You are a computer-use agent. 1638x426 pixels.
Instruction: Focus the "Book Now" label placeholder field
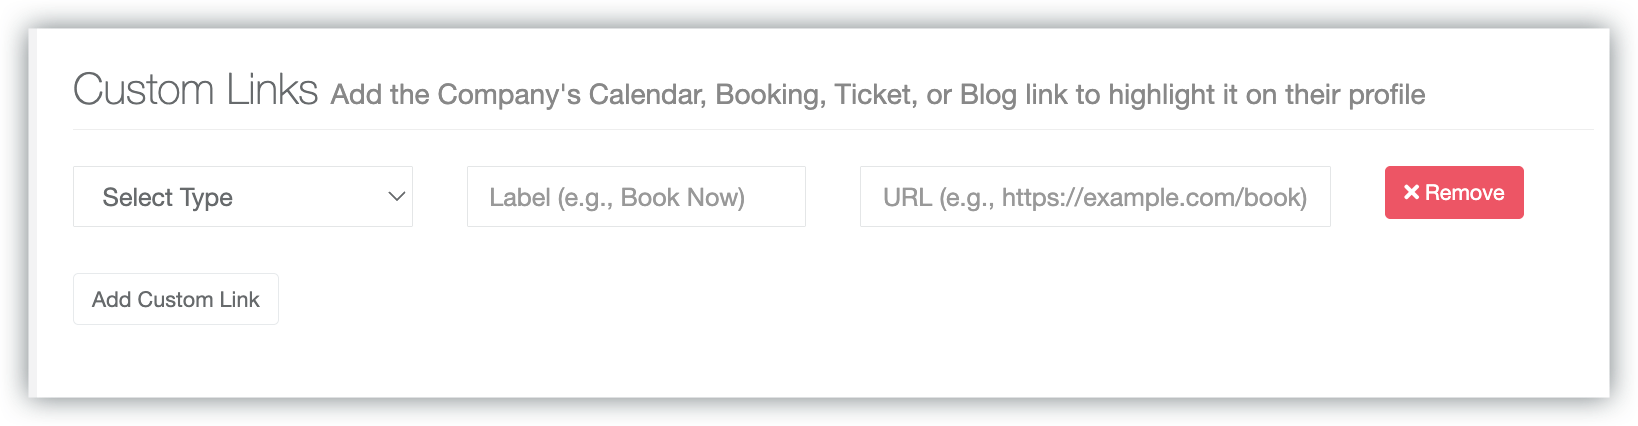click(x=636, y=197)
